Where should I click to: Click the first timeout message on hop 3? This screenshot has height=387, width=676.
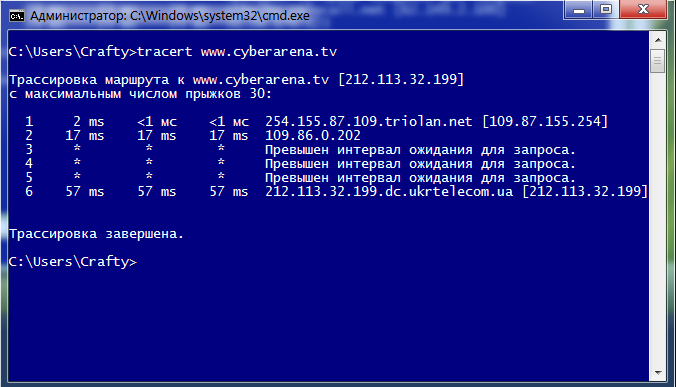click(x=420, y=150)
